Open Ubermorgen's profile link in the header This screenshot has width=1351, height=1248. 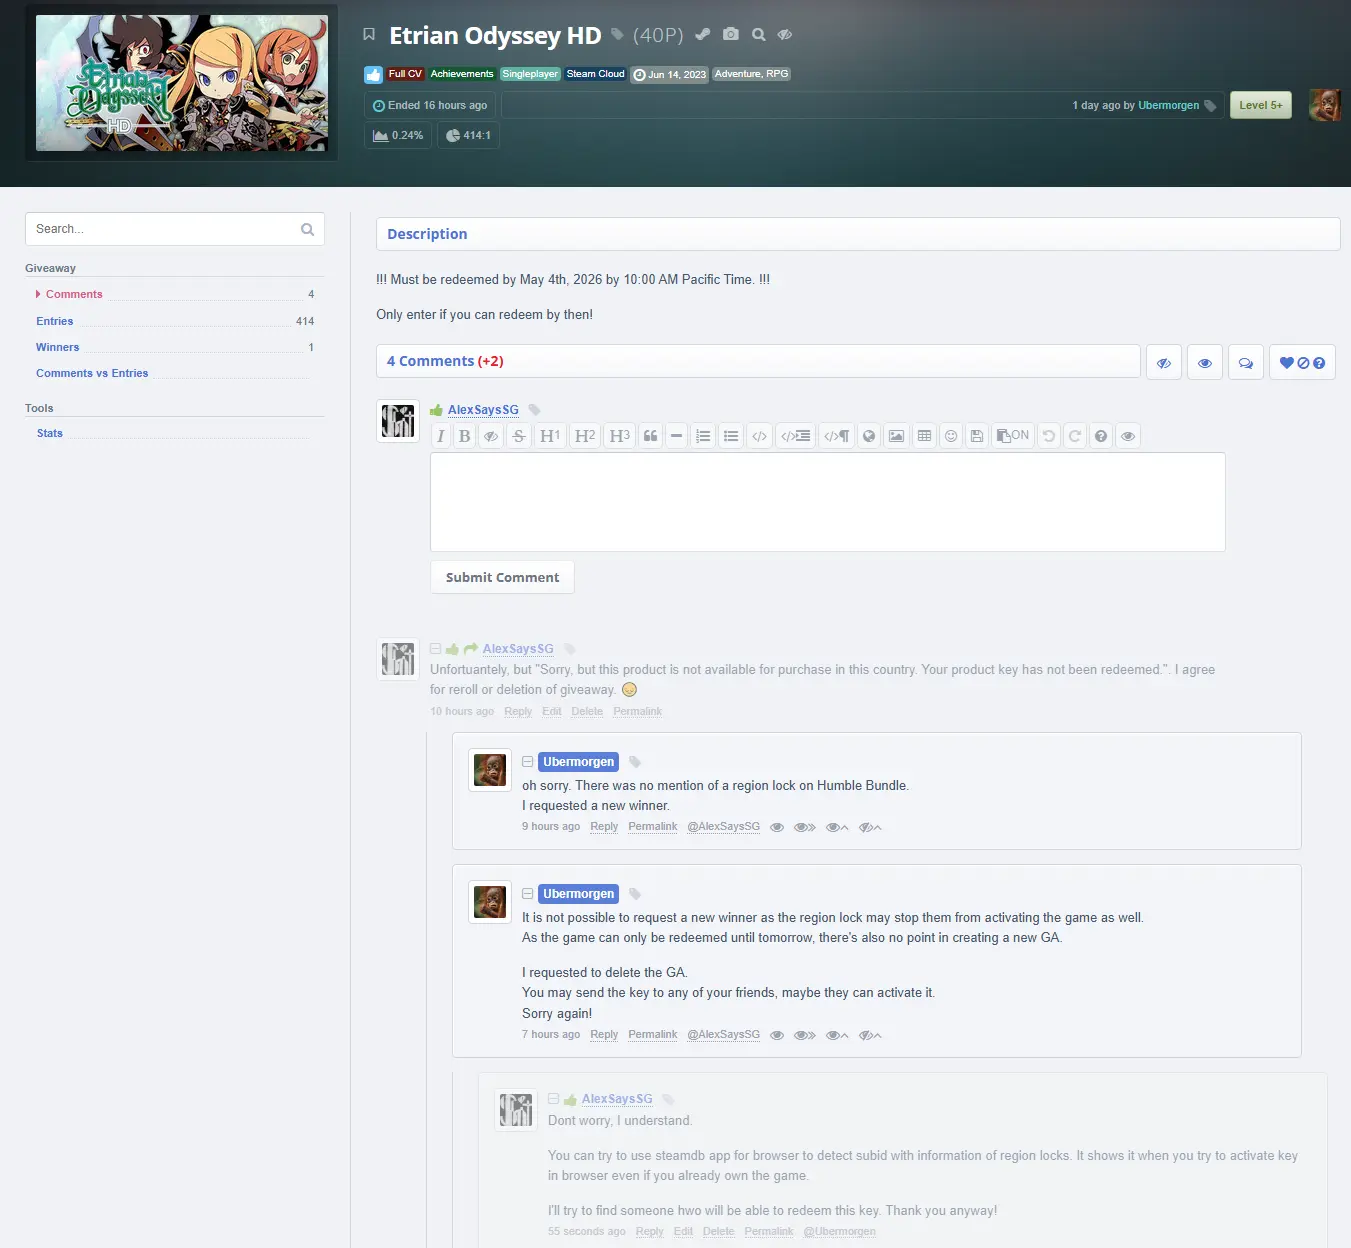(1168, 106)
